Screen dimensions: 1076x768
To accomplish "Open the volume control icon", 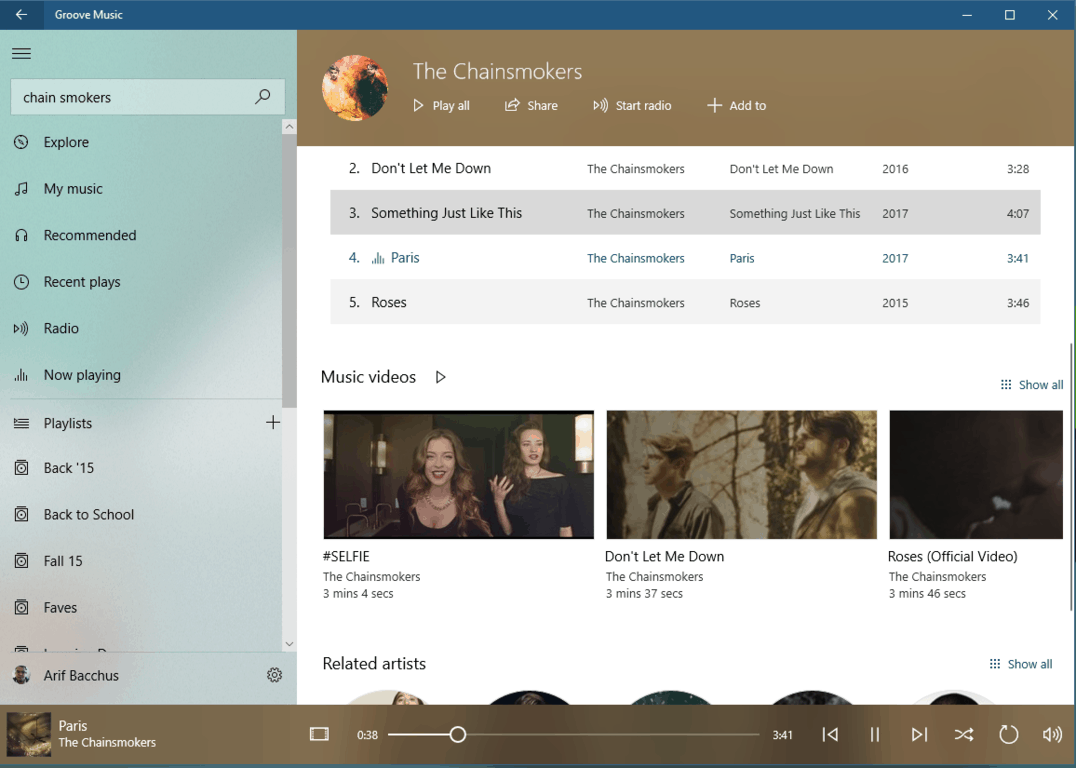I will (1052, 735).
